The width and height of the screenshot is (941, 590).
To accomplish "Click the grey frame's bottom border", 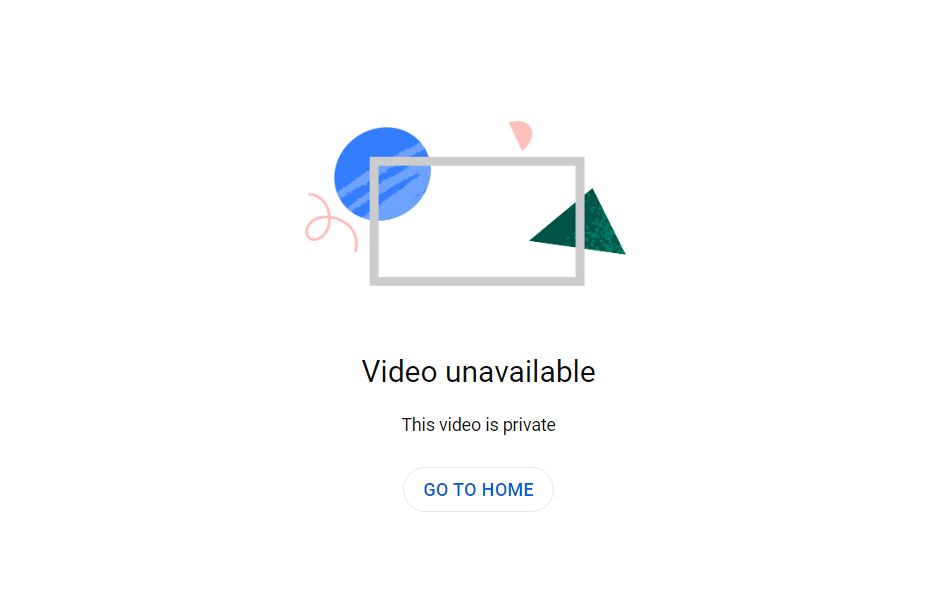I will 477,281.
